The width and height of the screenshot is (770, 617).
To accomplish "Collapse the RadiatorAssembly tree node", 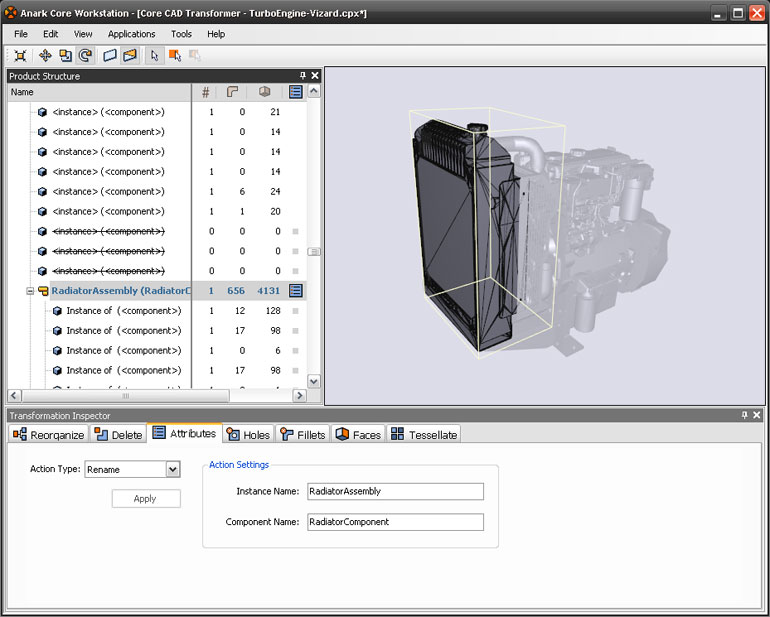I will (x=30, y=291).
